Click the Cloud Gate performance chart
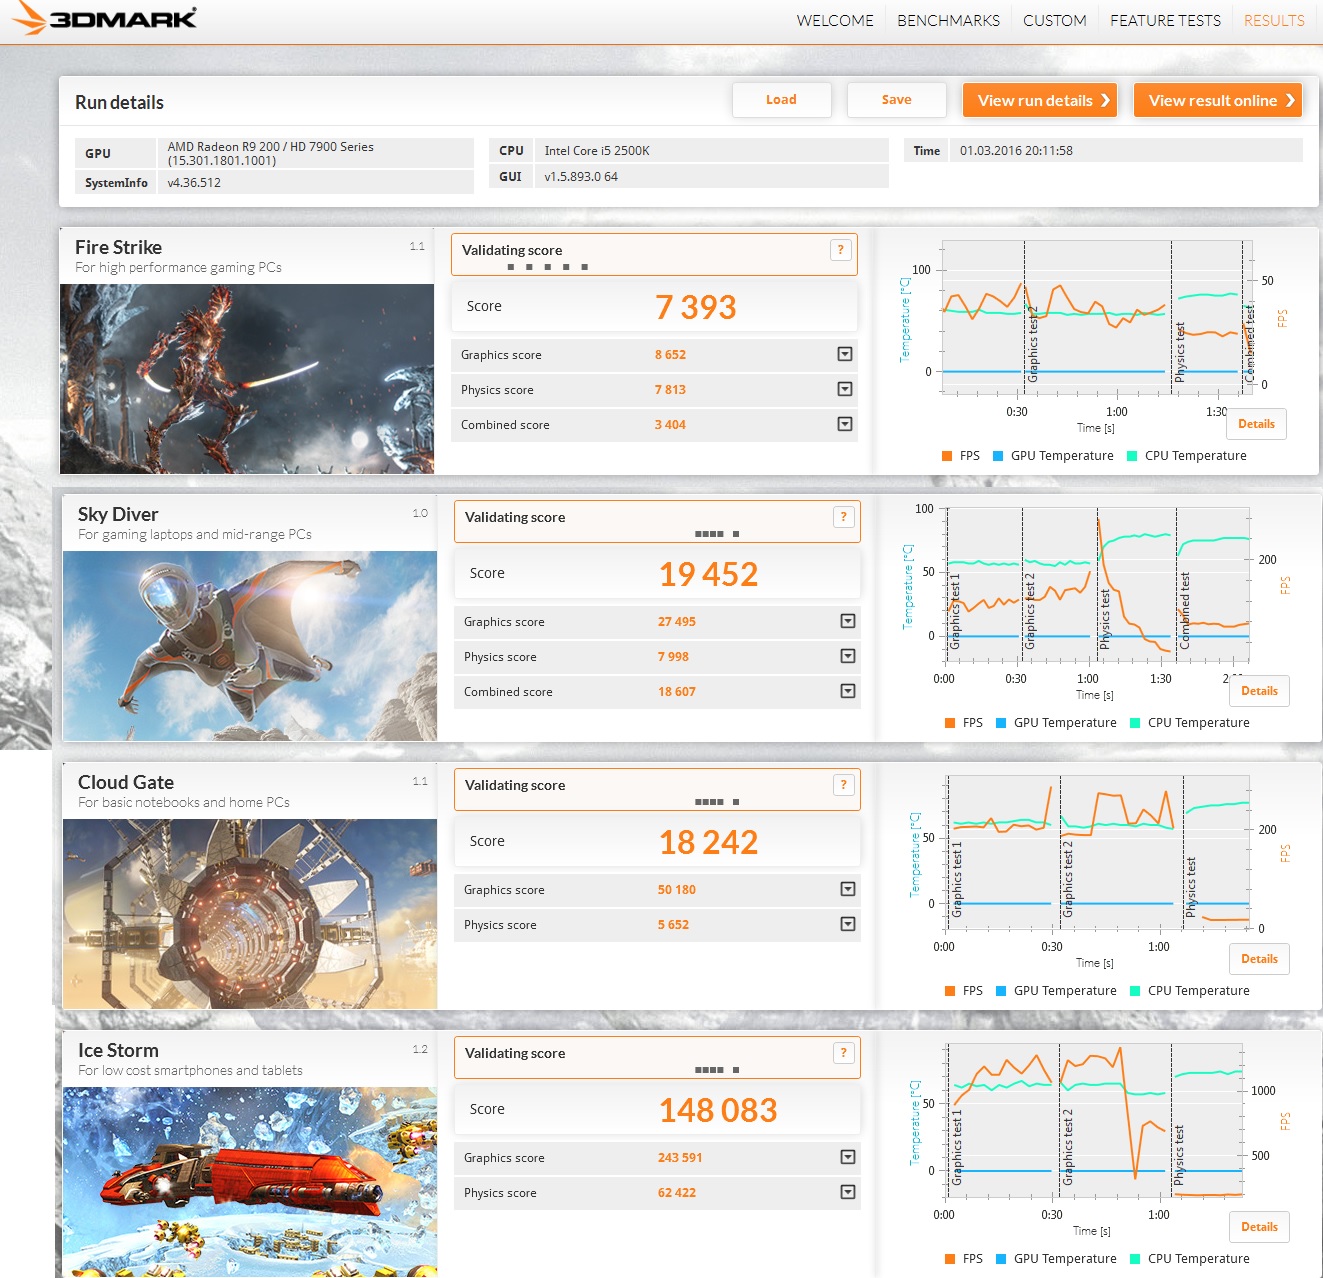The width and height of the screenshot is (1323, 1278). coord(1097,853)
